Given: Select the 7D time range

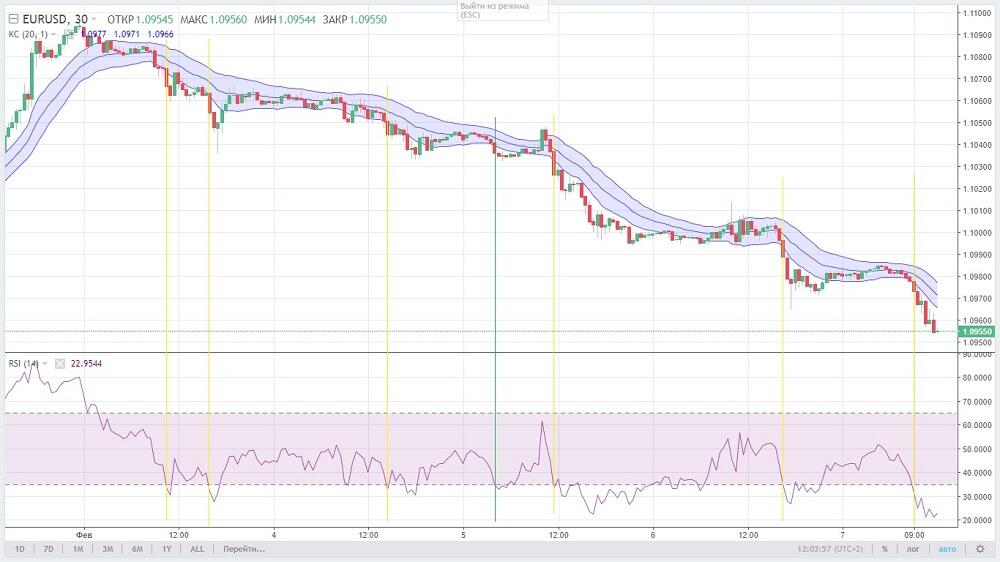Looking at the screenshot, I should tap(49, 549).
